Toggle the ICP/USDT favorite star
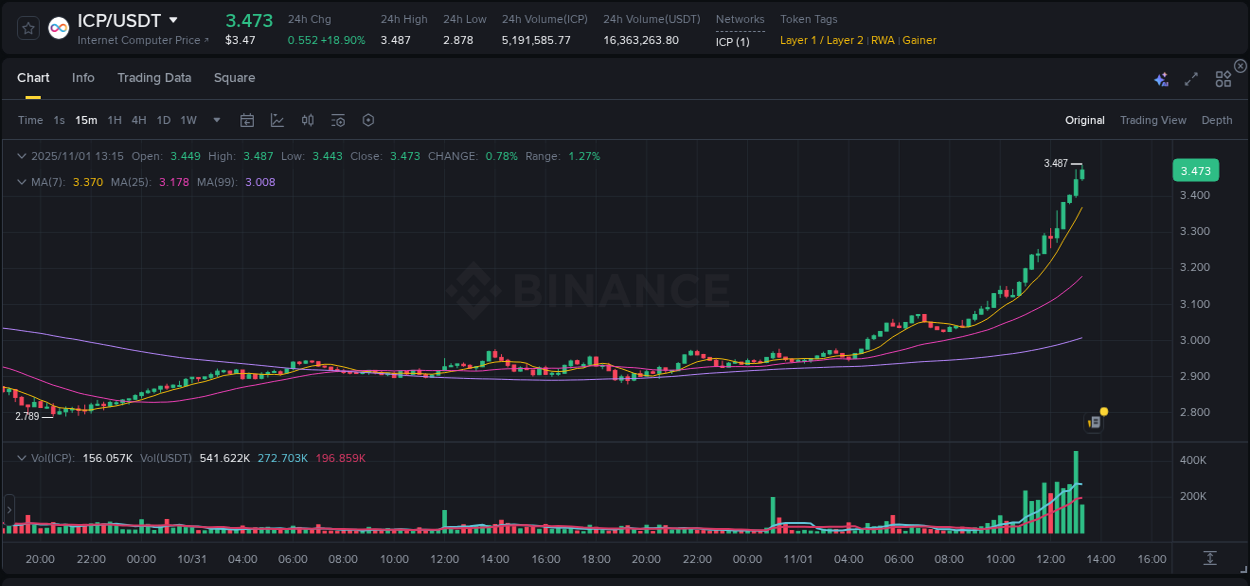Screen dimensions: 1250x586 pos(28,28)
